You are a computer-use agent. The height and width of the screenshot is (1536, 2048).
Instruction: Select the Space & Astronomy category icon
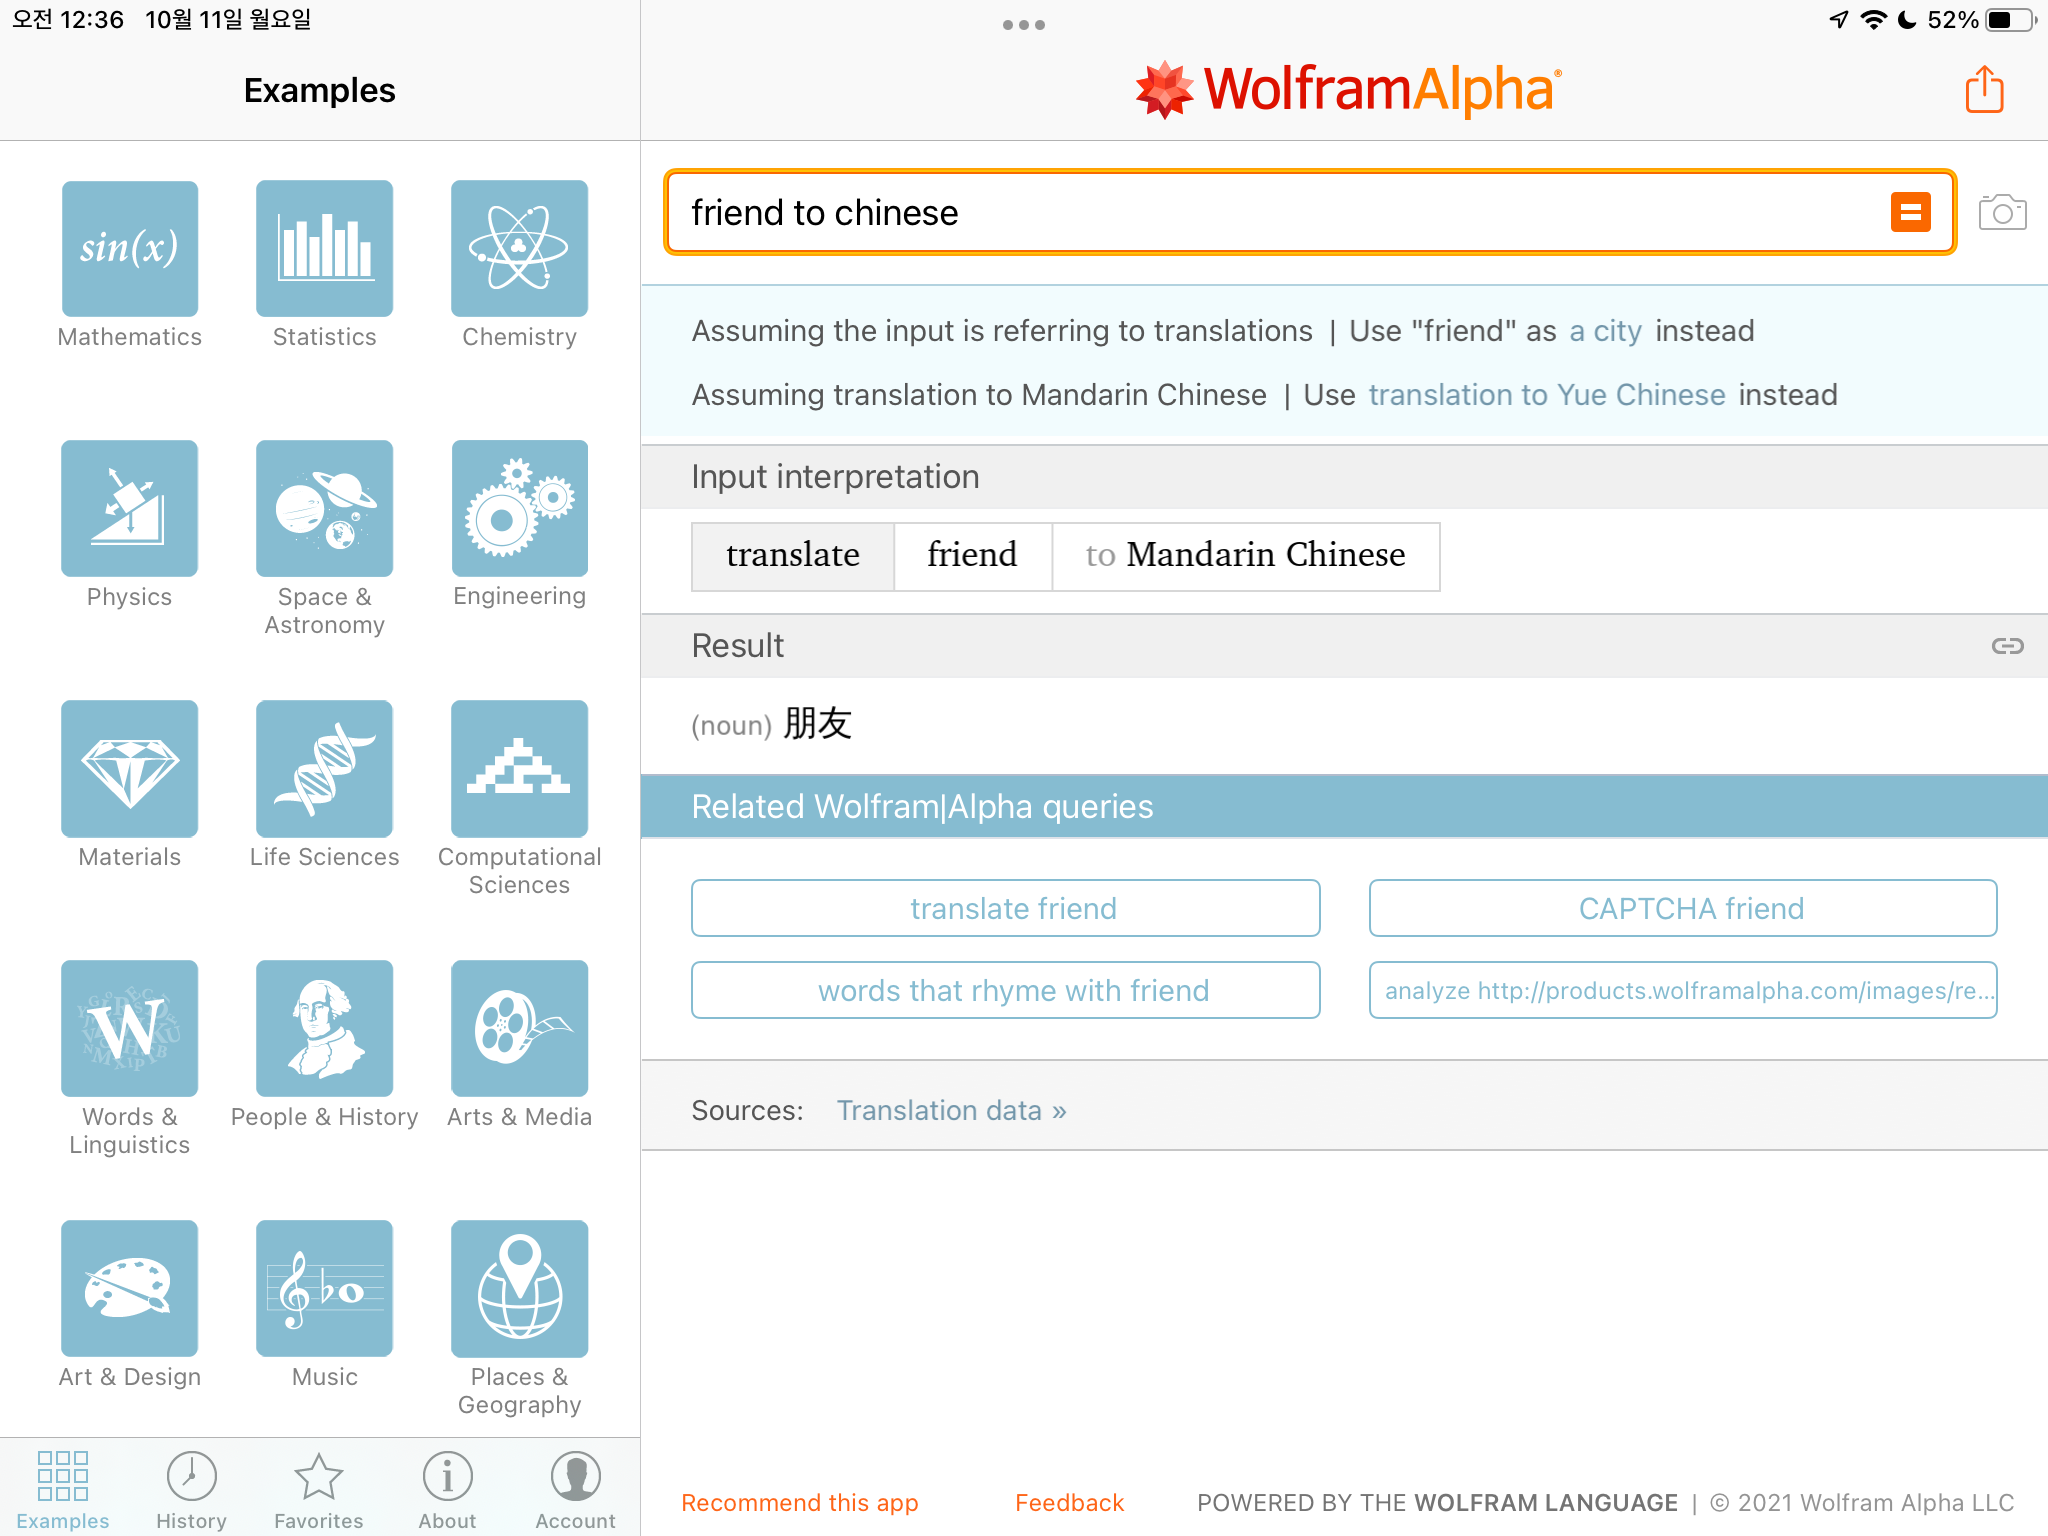(324, 509)
